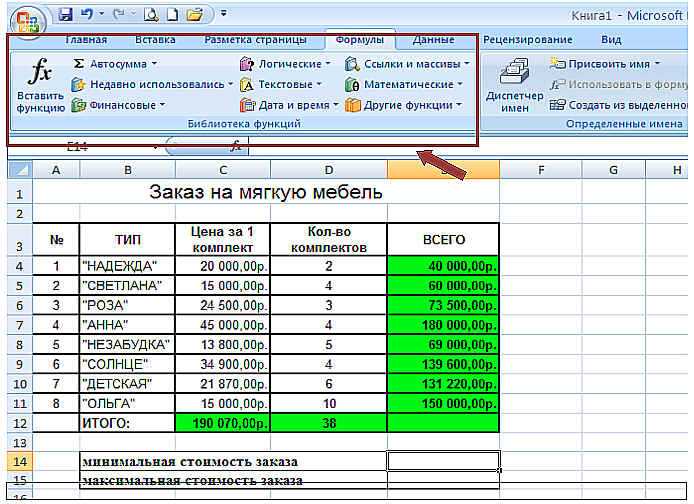Create a new blank workbook

pos(172,15)
